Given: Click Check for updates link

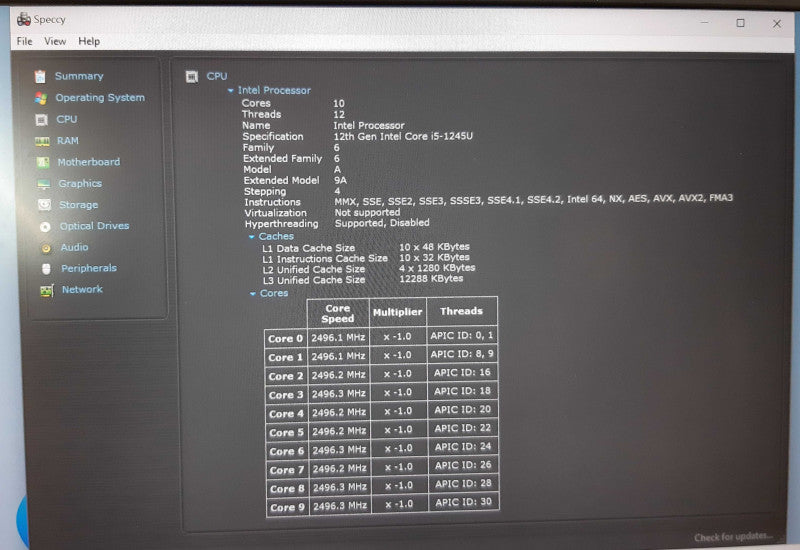Looking at the screenshot, I should click(733, 537).
